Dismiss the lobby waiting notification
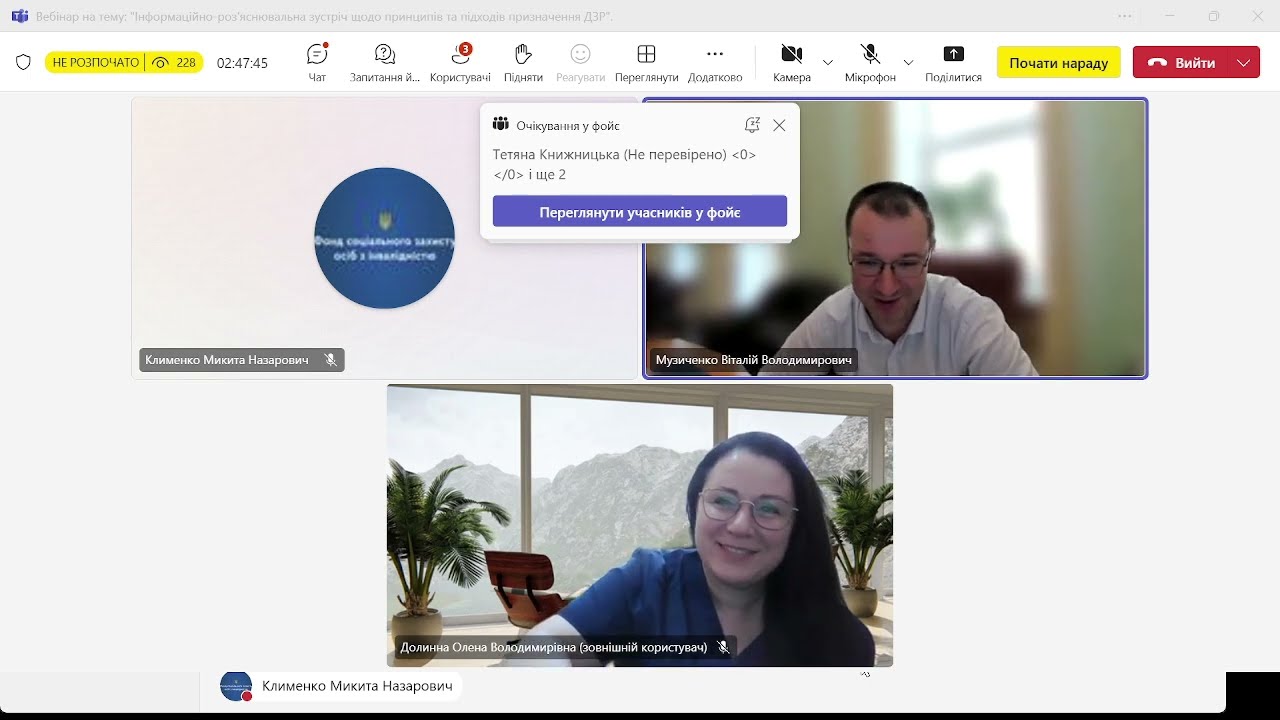The width and height of the screenshot is (1280, 720). 780,125
